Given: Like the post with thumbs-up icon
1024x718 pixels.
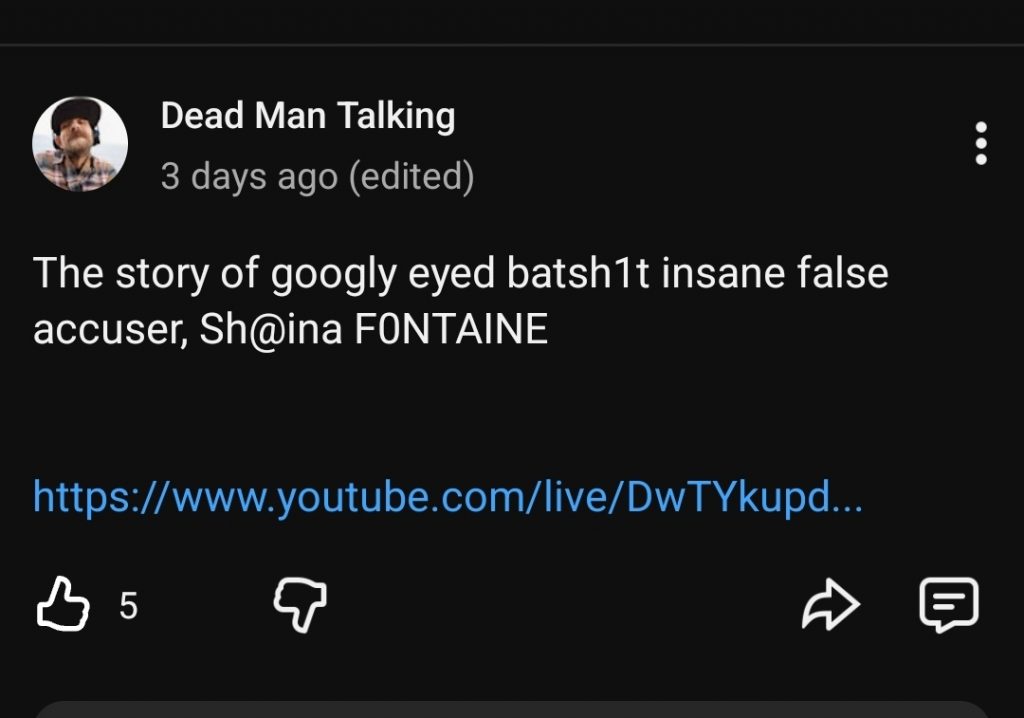Looking at the screenshot, I should [64, 604].
